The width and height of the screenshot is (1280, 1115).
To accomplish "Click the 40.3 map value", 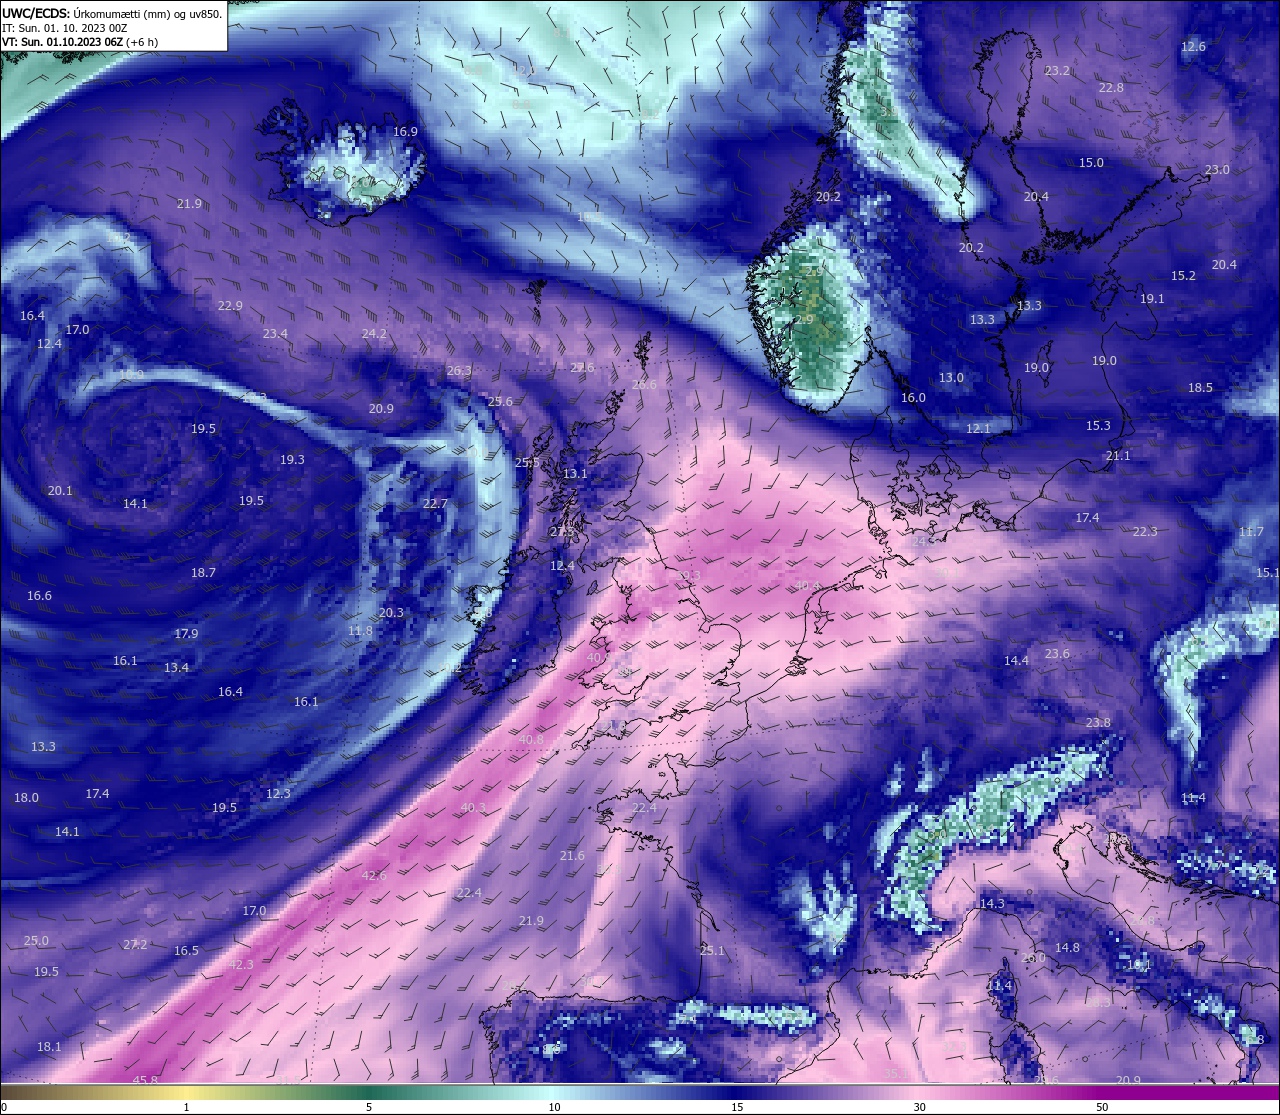I will [x=473, y=808].
